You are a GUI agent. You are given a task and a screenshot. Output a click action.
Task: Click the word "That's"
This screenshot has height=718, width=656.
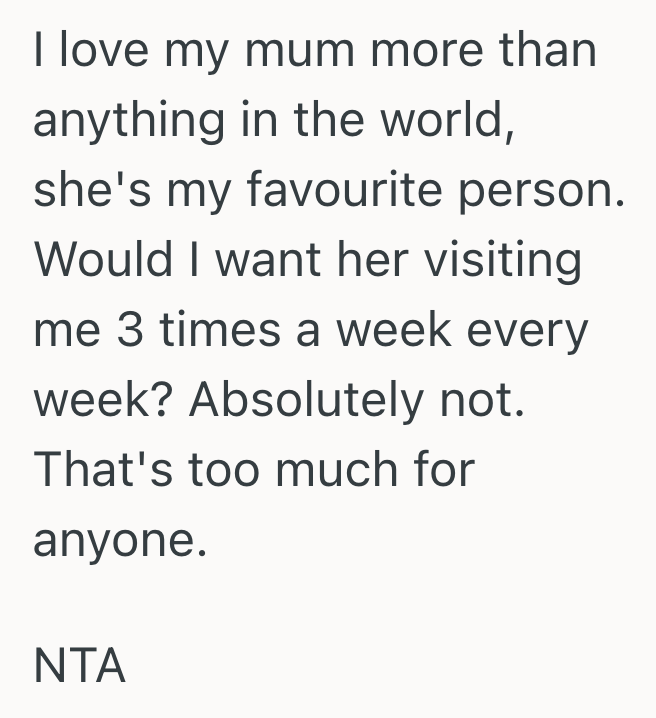(x=97, y=470)
